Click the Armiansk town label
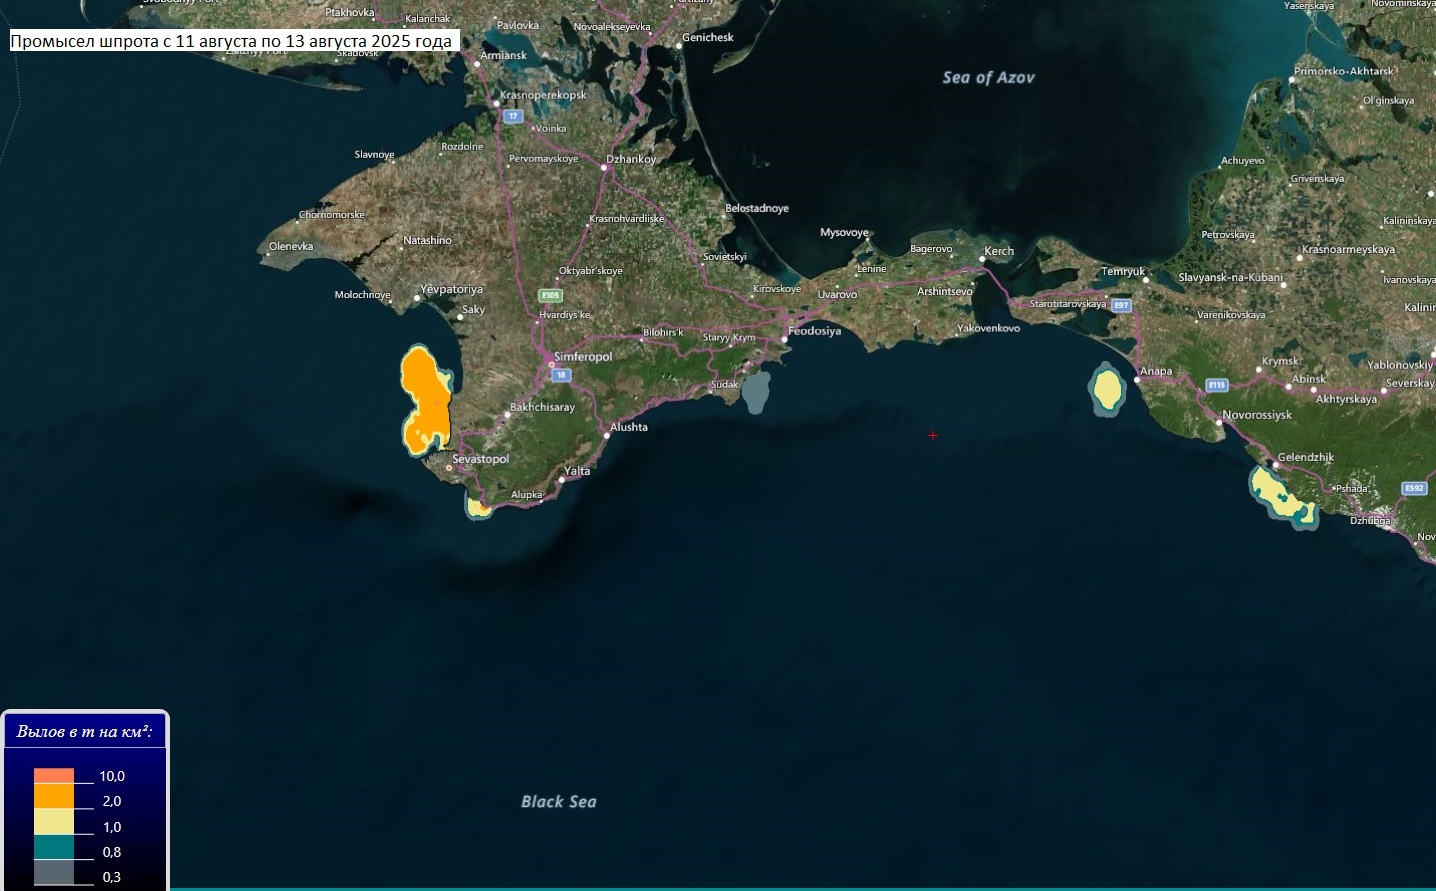Screen dimensions: 1436x891 (503, 55)
